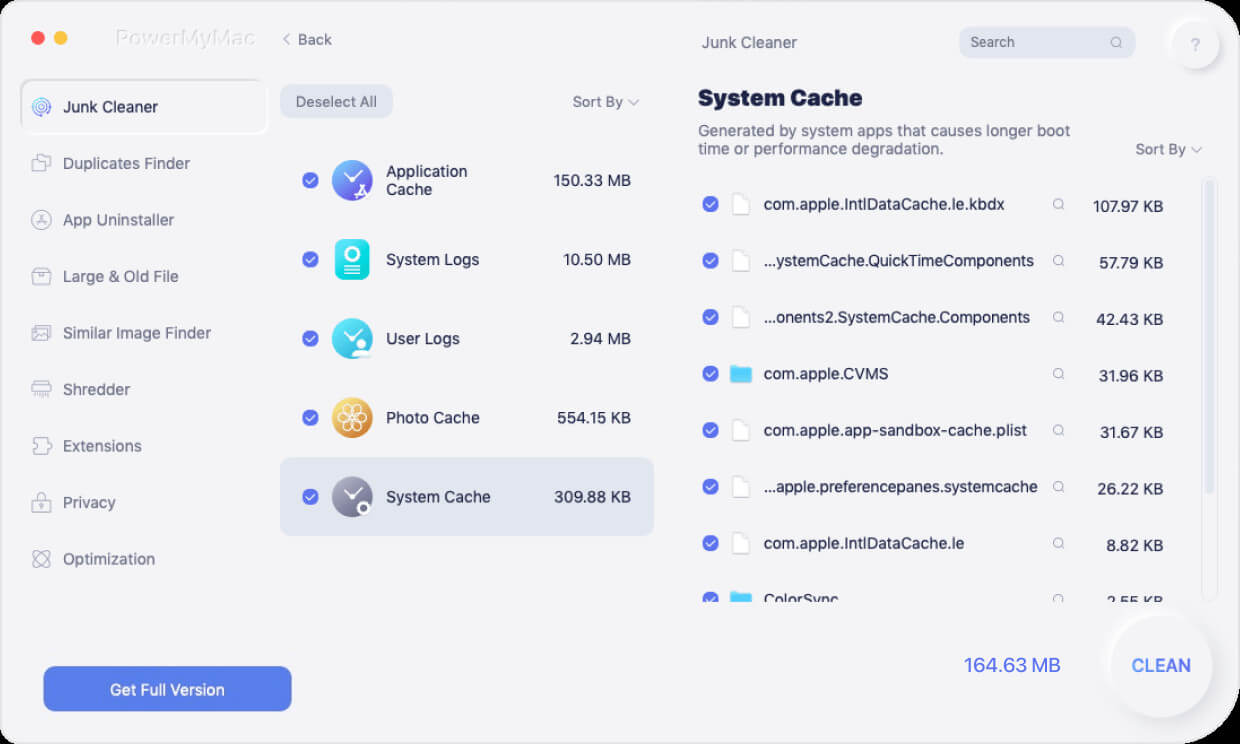Click the Application Cache category icon
Screen dimensions: 1240x744
pyautogui.click(x=352, y=180)
